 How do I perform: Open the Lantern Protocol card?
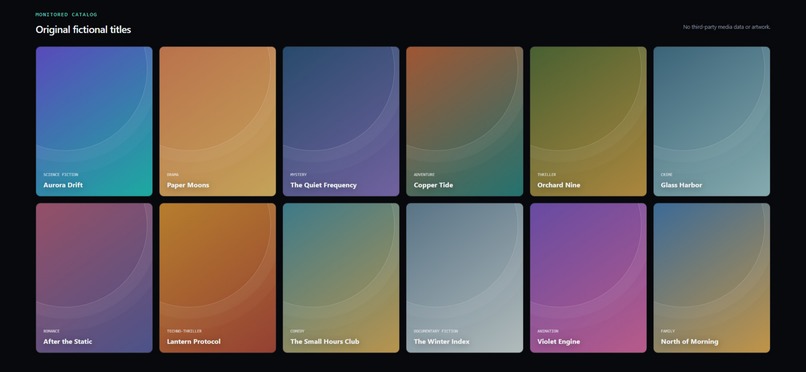217,278
